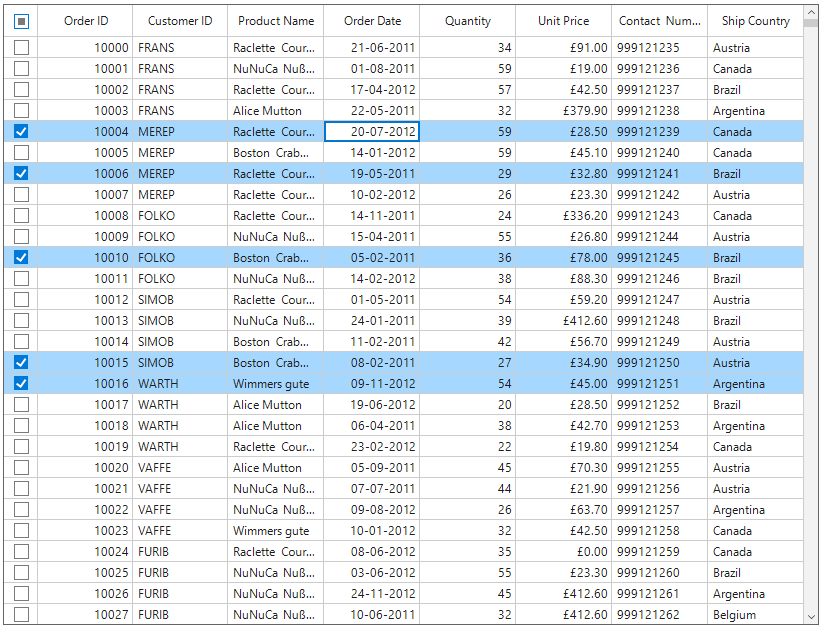Sort by the Order ID column header
The width and height of the screenshot is (825, 630).
click(x=85, y=21)
